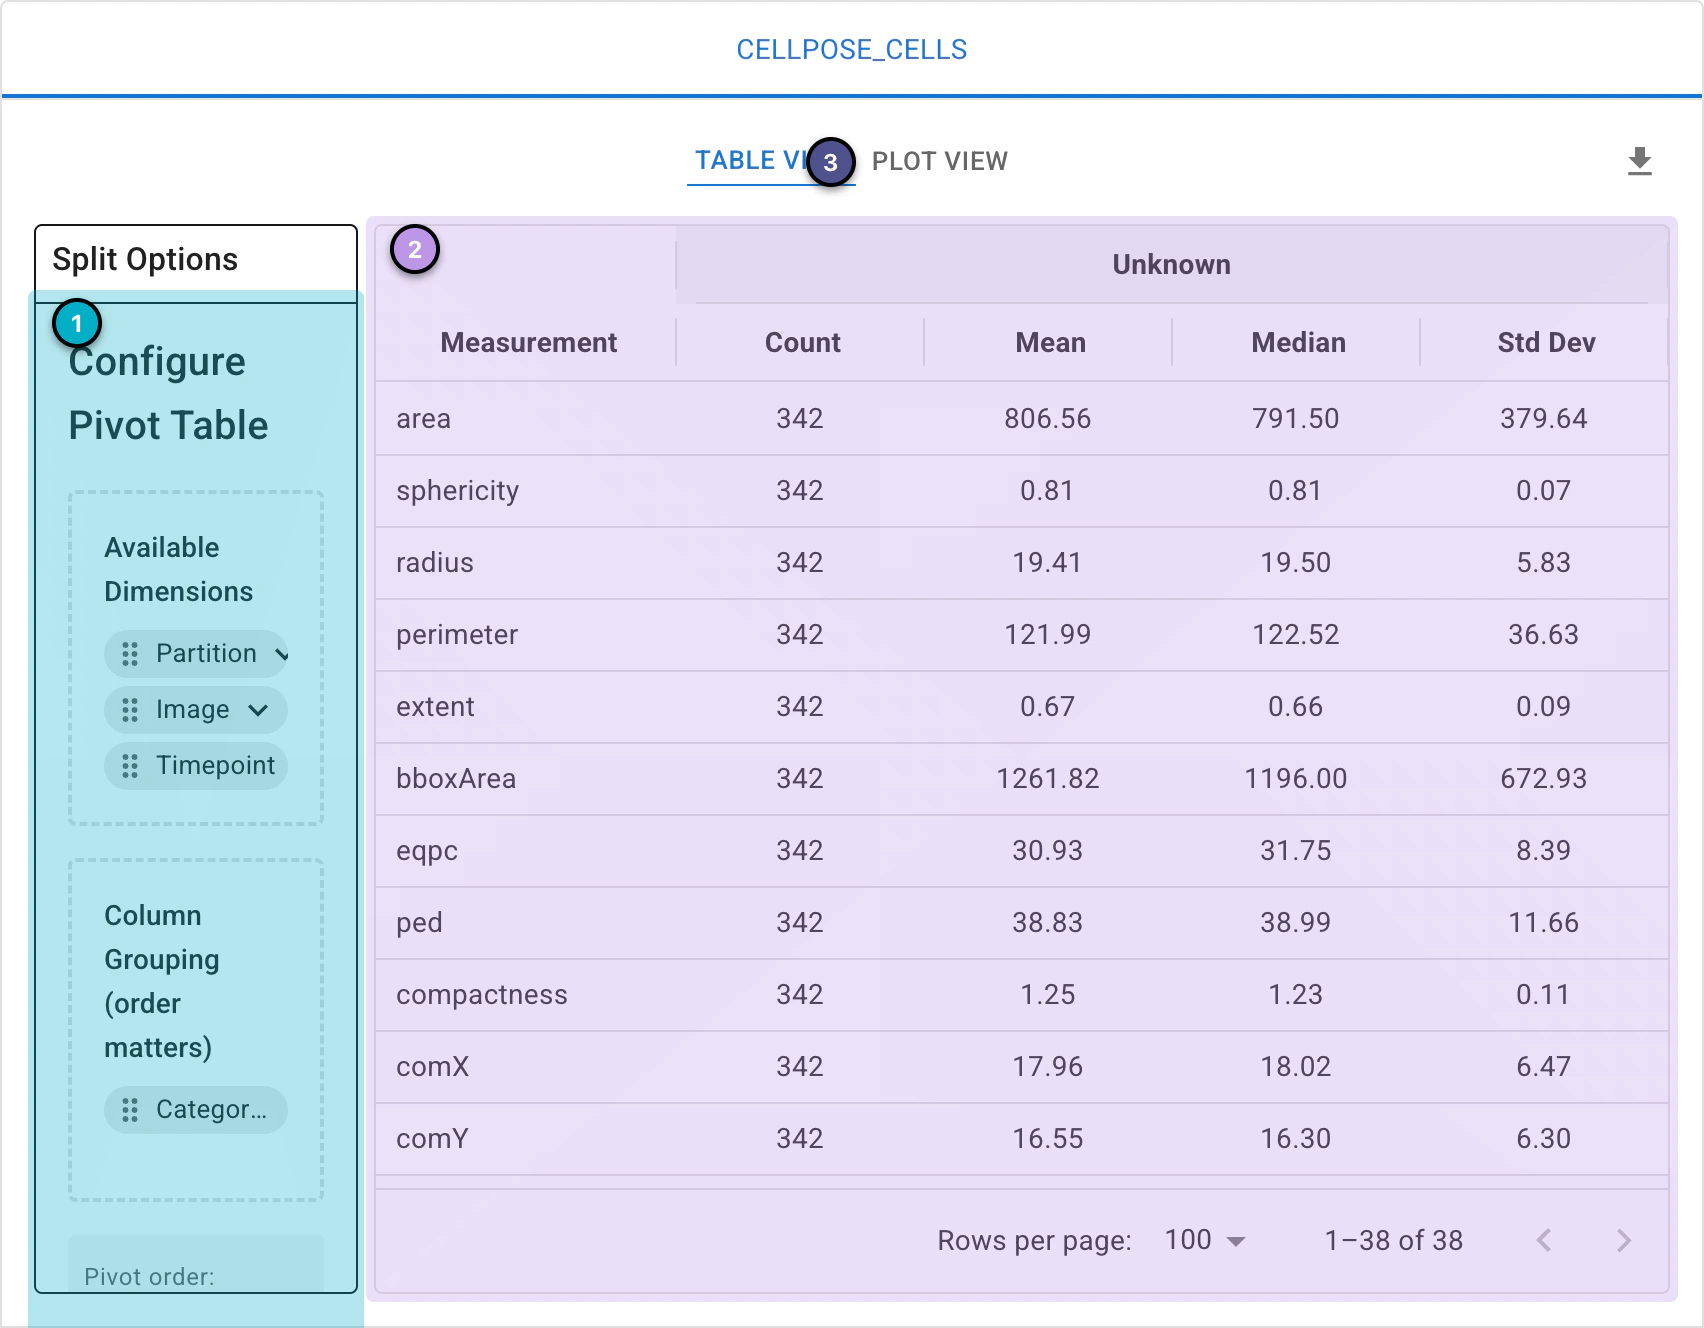1704x1328 pixels.
Task: Switch to the Table View tab
Action: coord(770,161)
